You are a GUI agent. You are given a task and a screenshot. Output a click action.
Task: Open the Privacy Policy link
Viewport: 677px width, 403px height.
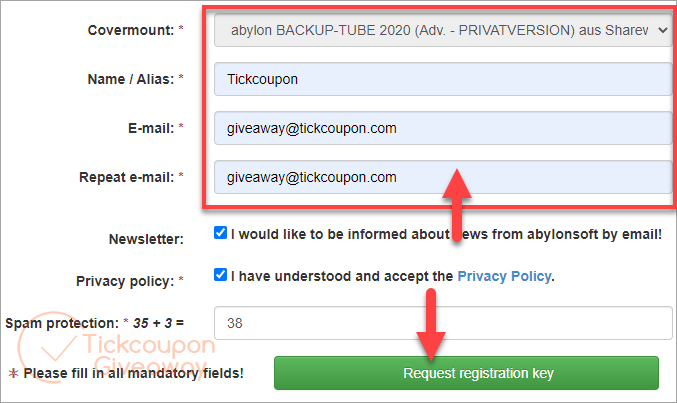(x=504, y=276)
